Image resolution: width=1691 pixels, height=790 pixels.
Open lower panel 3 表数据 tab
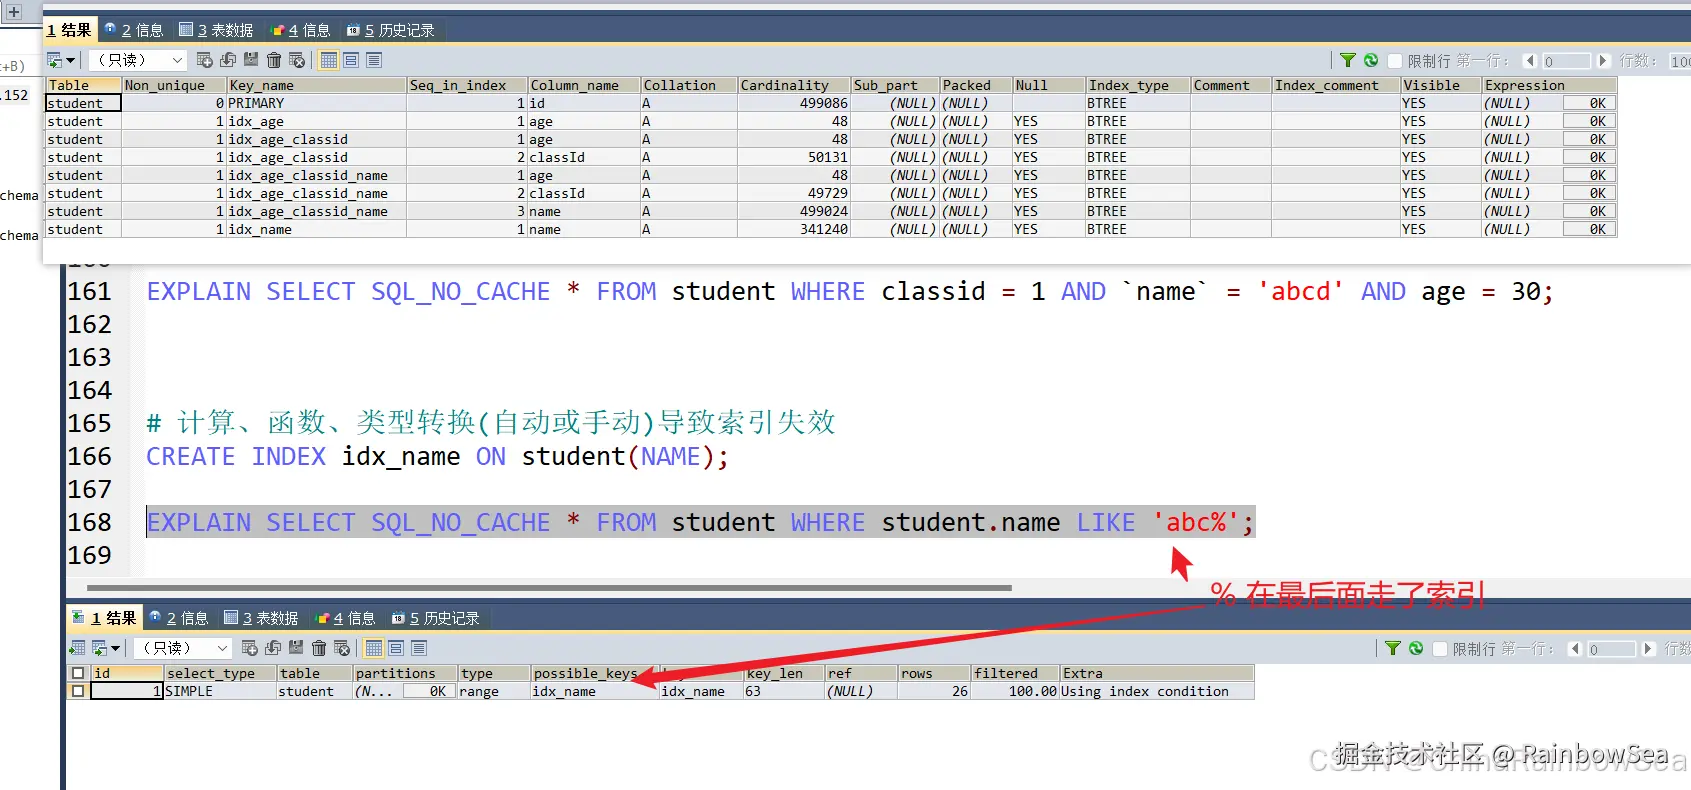261,618
